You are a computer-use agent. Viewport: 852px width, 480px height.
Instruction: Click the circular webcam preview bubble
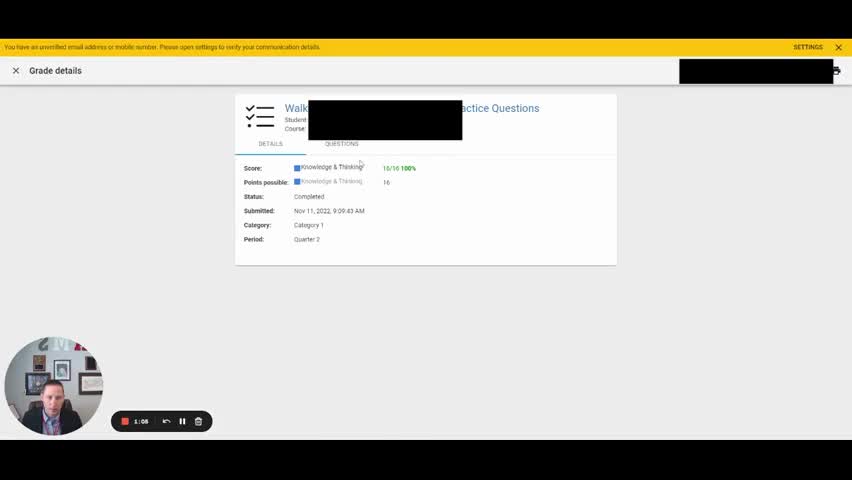(x=53, y=386)
